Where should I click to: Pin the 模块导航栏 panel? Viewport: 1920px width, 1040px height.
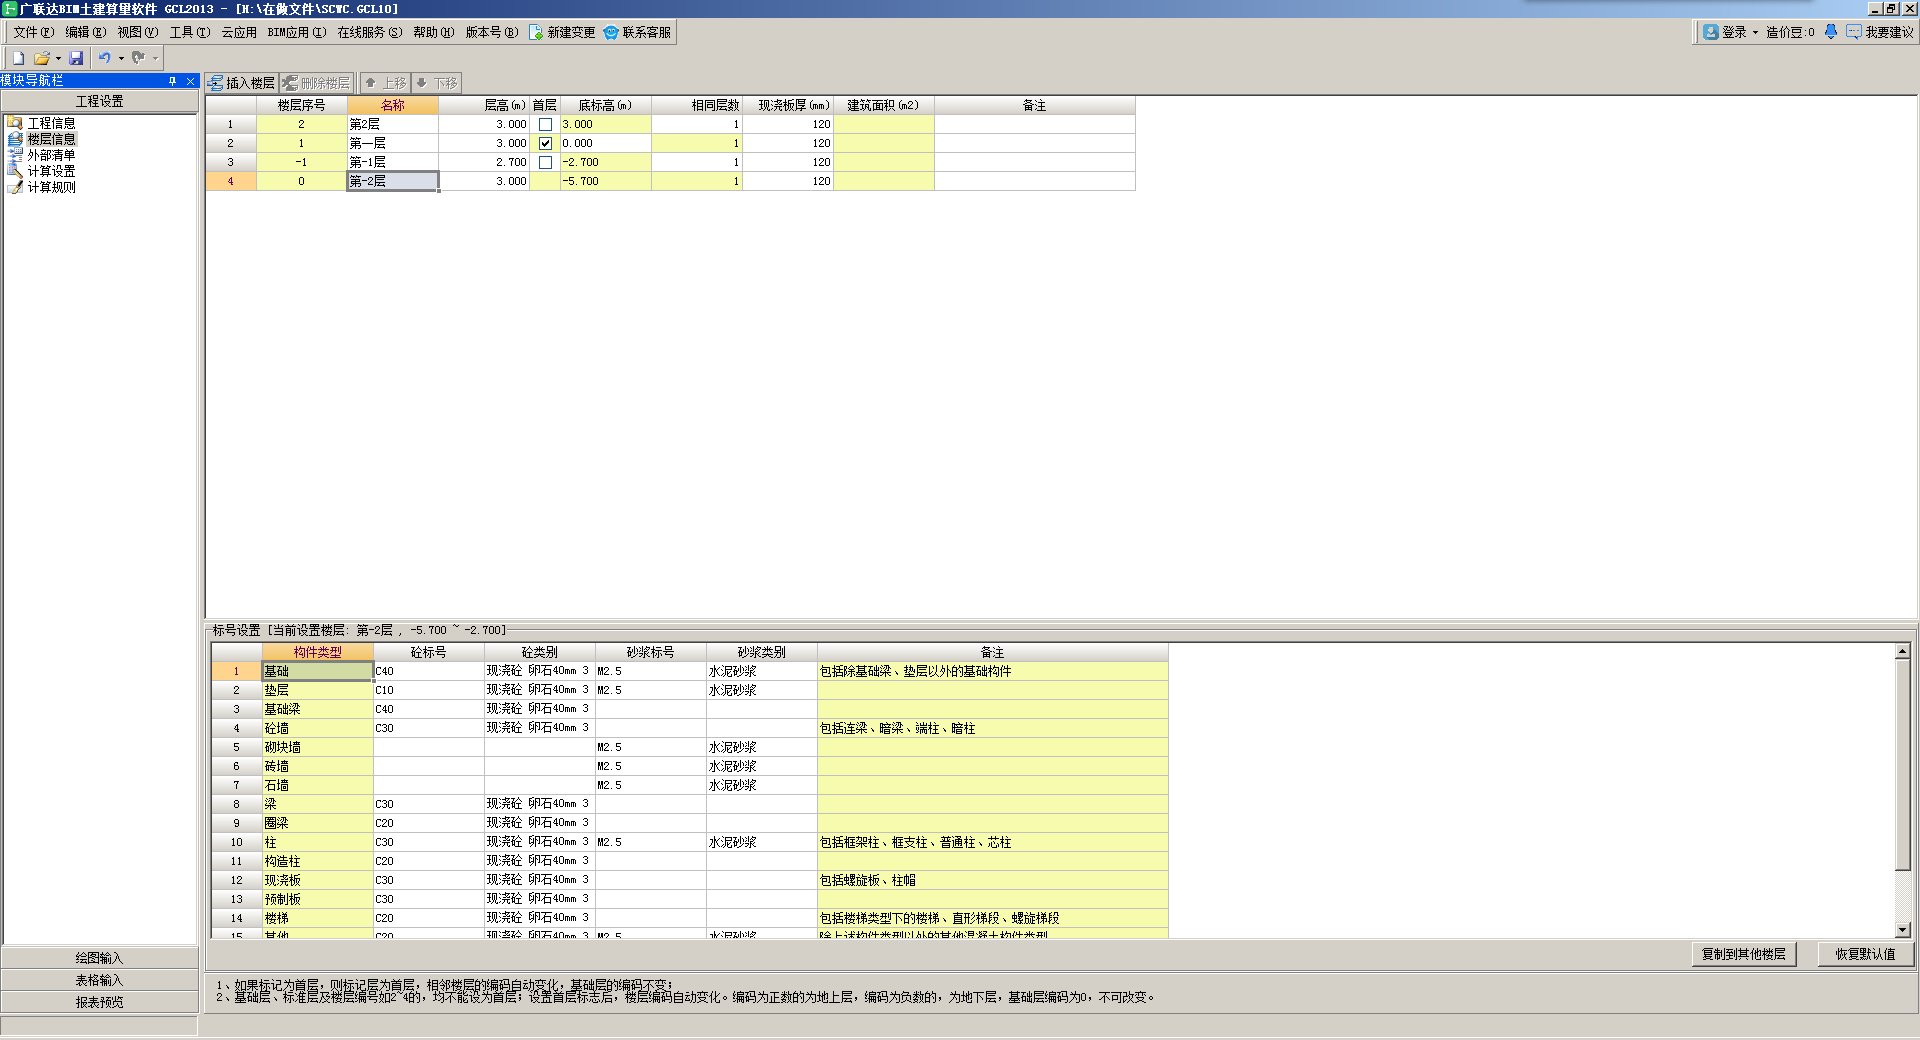point(172,81)
